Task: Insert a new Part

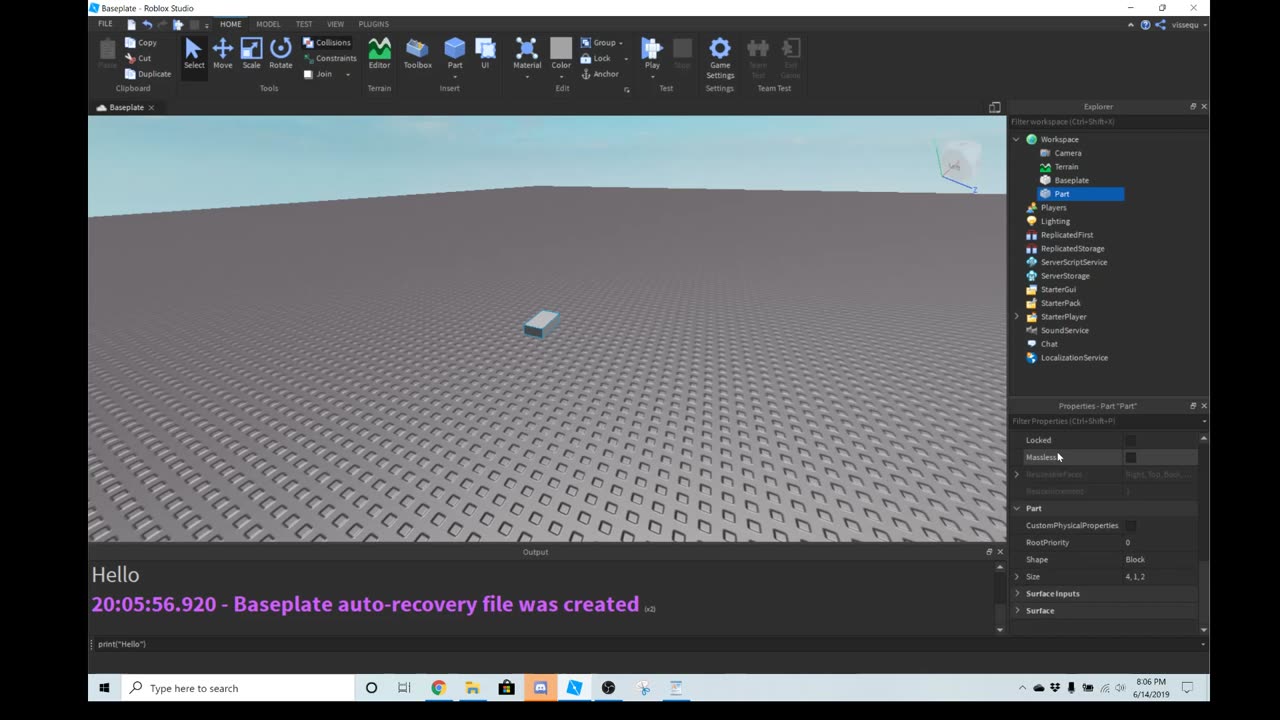Action: pos(455,54)
